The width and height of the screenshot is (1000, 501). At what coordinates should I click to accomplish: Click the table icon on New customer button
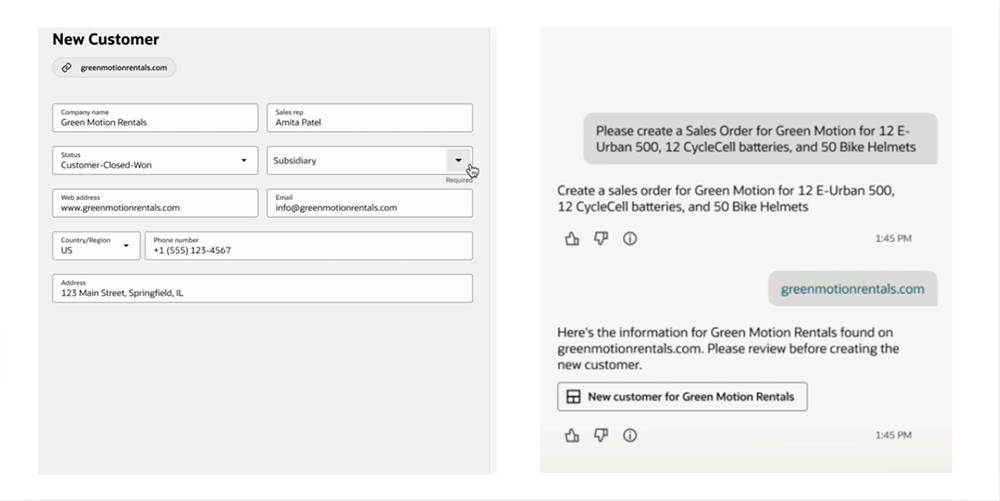coord(573,397)
